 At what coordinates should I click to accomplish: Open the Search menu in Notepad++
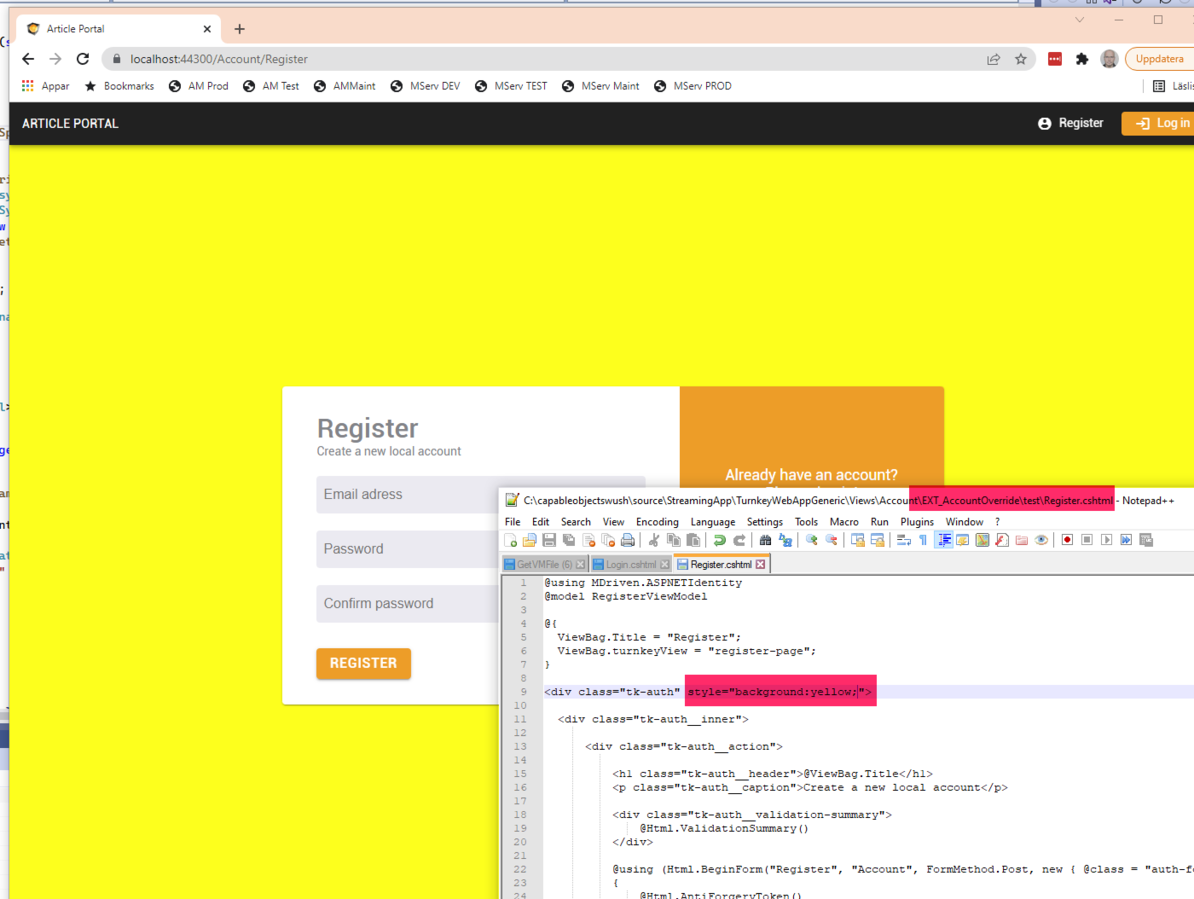pyautogui.click(x=576, y=522)
